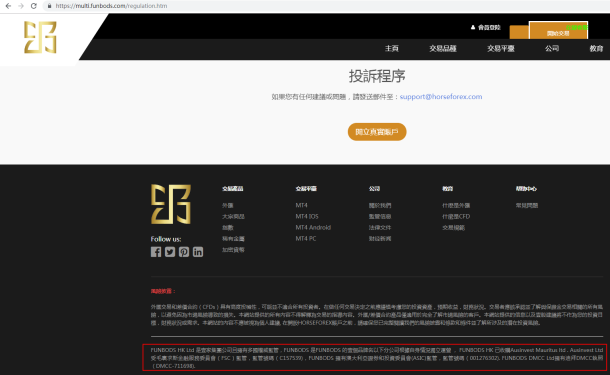The width and height of the screenshot is (610, 375).
Task: Click the support@horseforex.com email link
Action: pyautogui.click(x=441, y=96)
